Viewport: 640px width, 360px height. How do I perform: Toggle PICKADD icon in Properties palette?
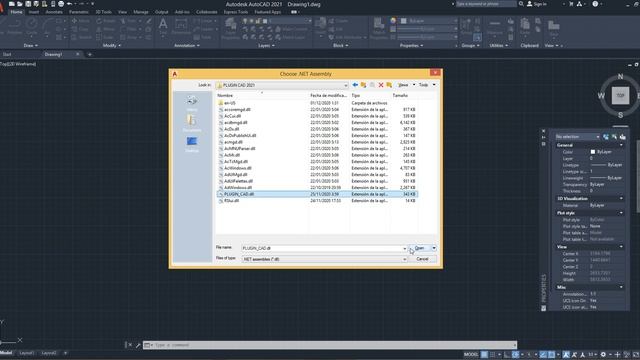pos(606,137)
